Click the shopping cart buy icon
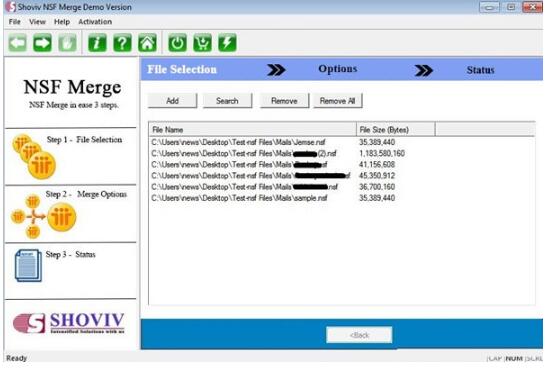The image size is (552, 369). pyautogui.click(x=202, y=43)
